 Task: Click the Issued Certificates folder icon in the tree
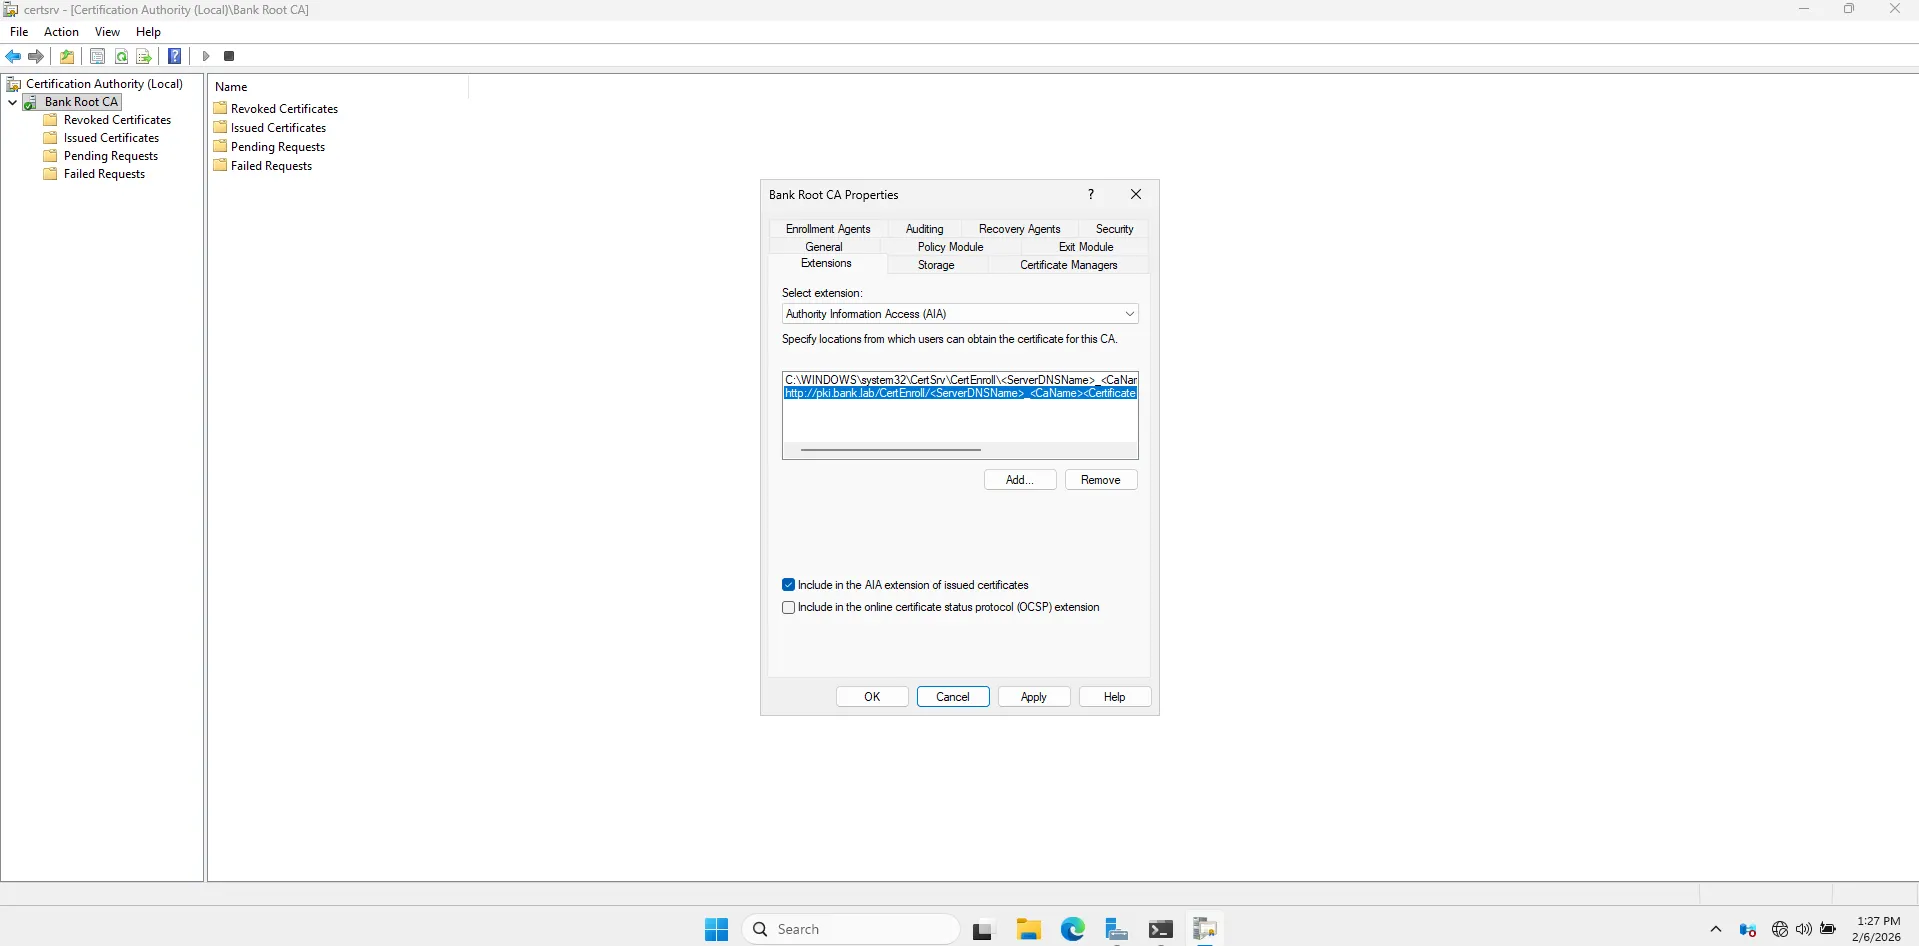tap(50, 138)
